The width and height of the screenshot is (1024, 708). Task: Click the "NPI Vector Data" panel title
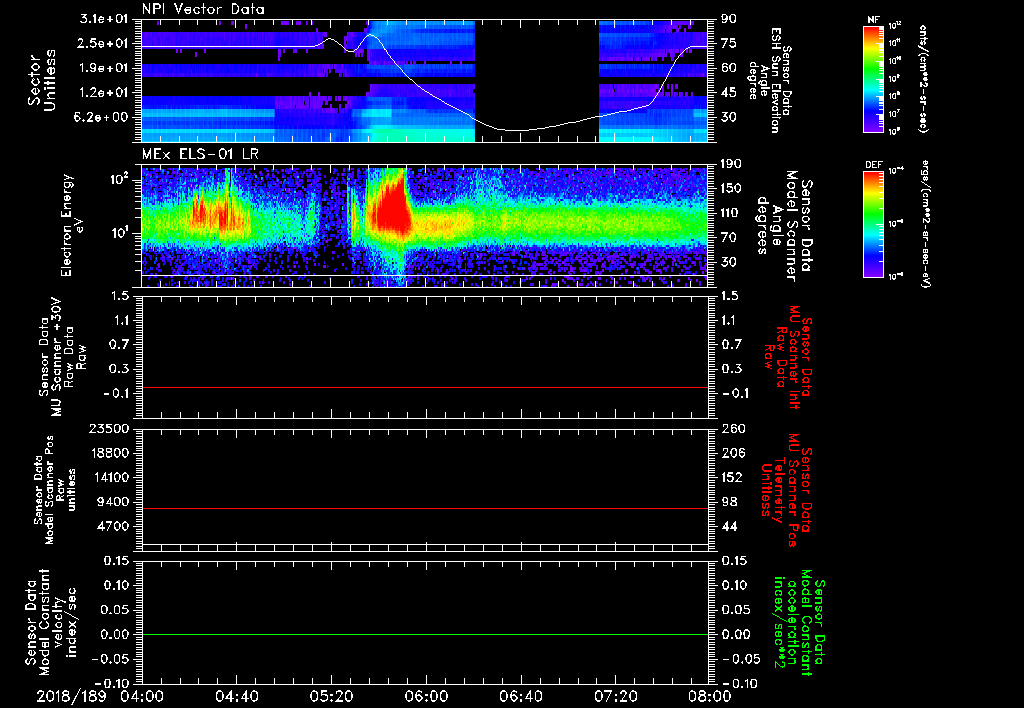(203, 9)
